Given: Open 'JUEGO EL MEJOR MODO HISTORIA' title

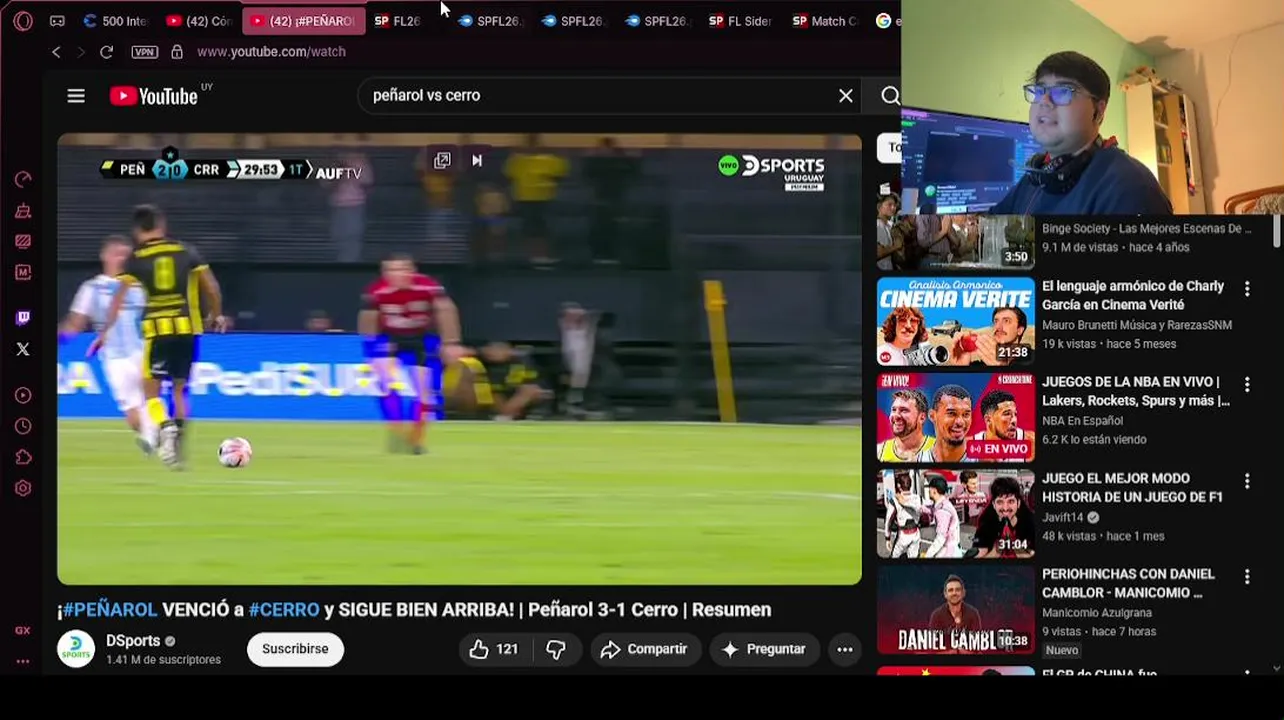Looking at the screenshot, I should (x=1132, y=487).
